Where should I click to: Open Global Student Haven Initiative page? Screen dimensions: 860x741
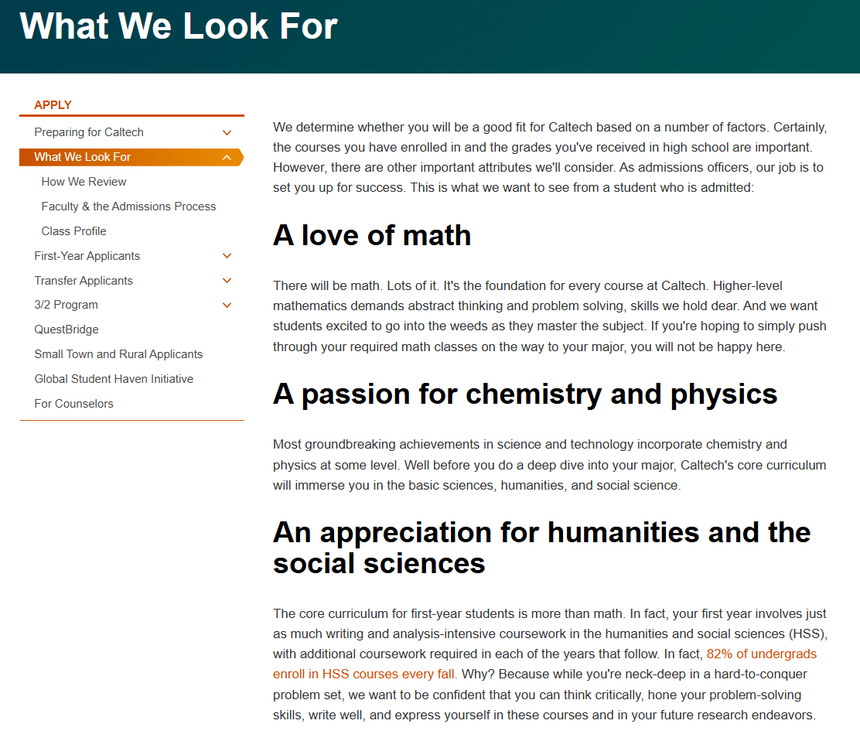click(x=114, y=379)
